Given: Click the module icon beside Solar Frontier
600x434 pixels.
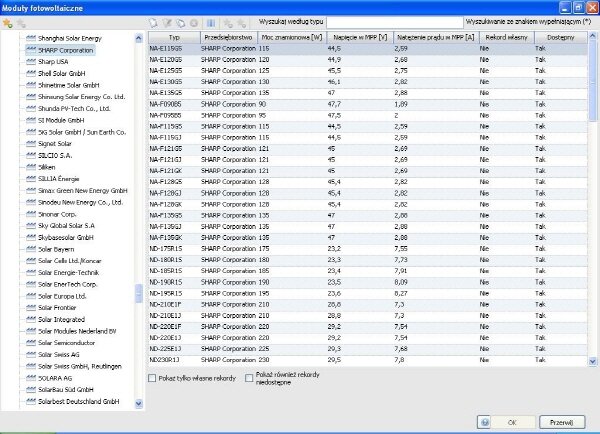Looking at the screenshot, I should point(30,308).
